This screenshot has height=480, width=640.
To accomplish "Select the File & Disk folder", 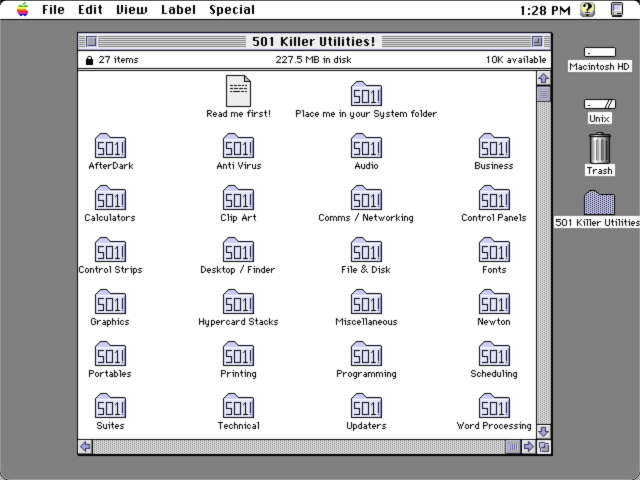I will click(366, 250).
